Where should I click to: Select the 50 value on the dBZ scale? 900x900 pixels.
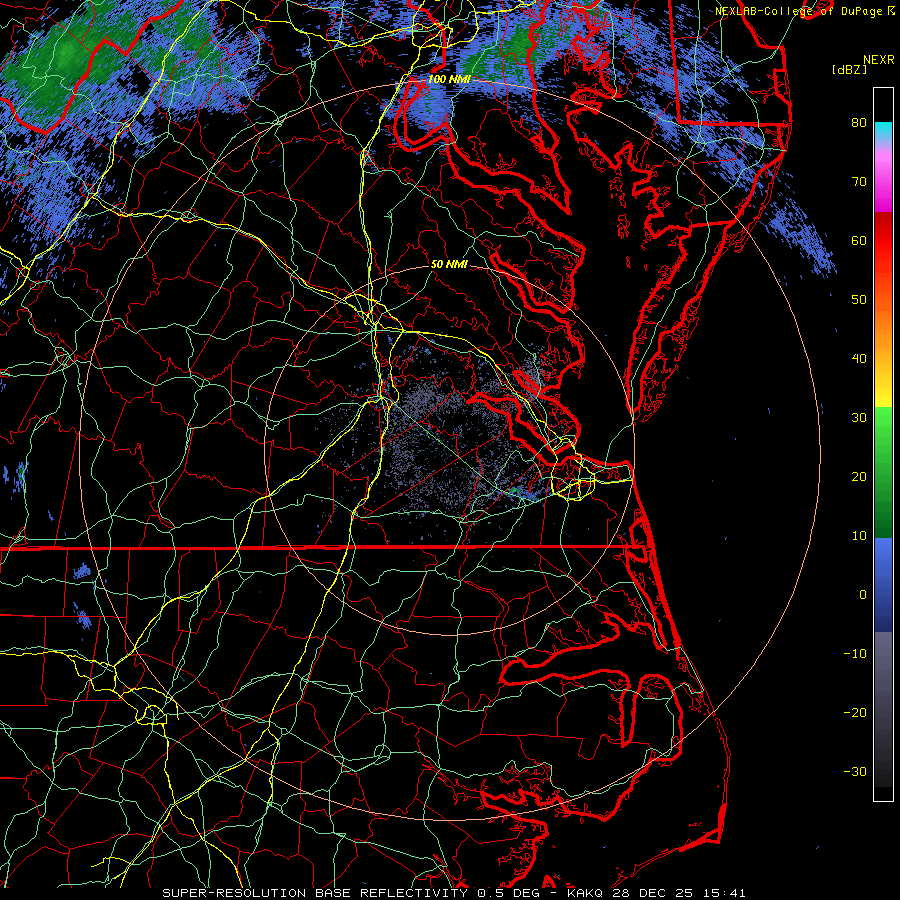[x=859, y=300]
